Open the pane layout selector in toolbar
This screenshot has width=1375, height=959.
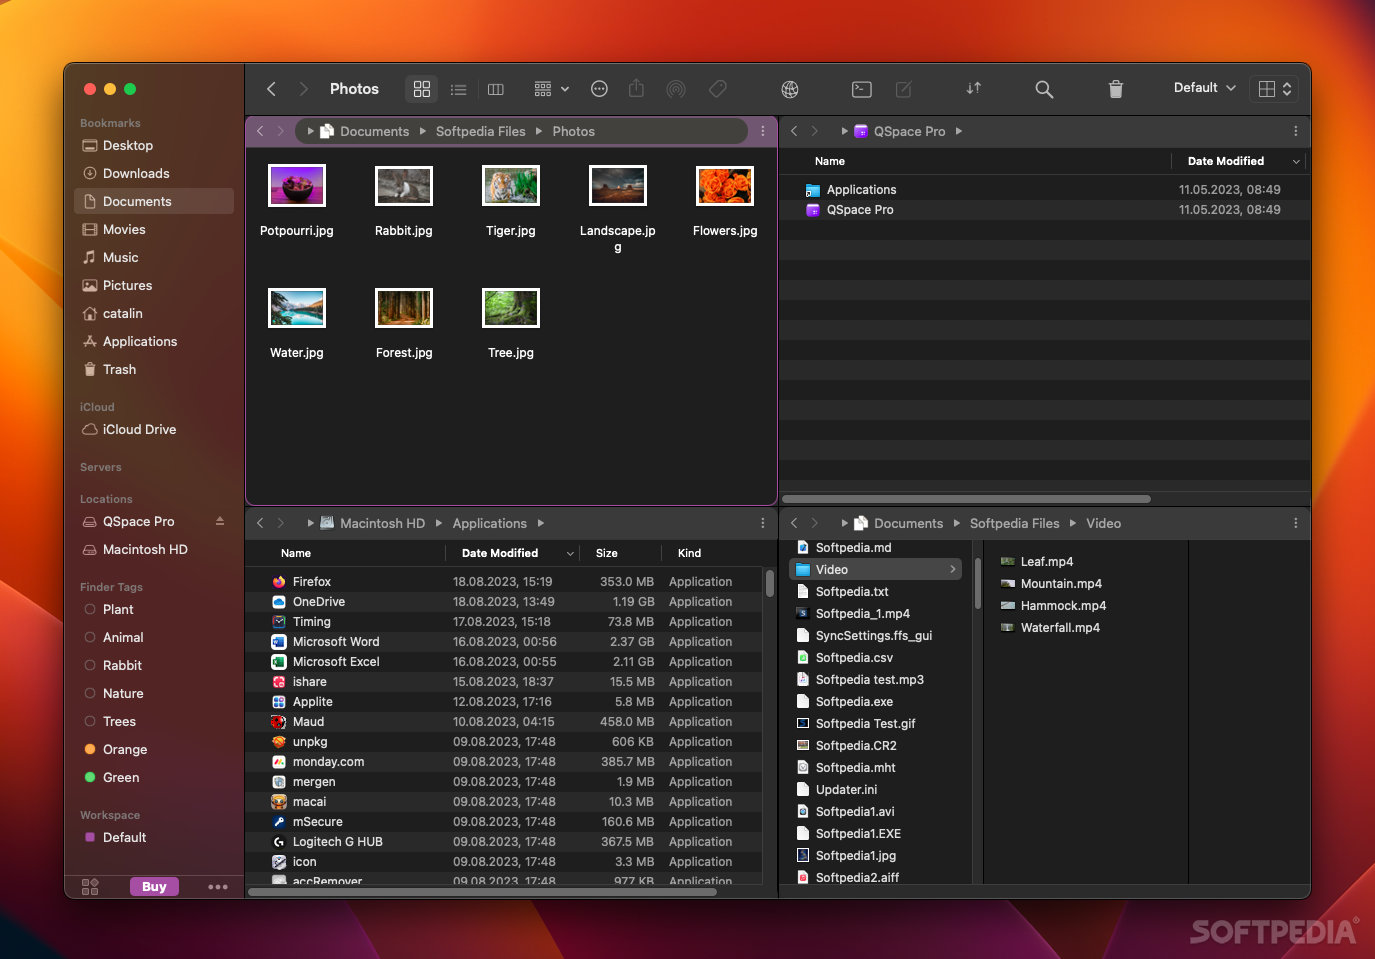(1275, 88)
